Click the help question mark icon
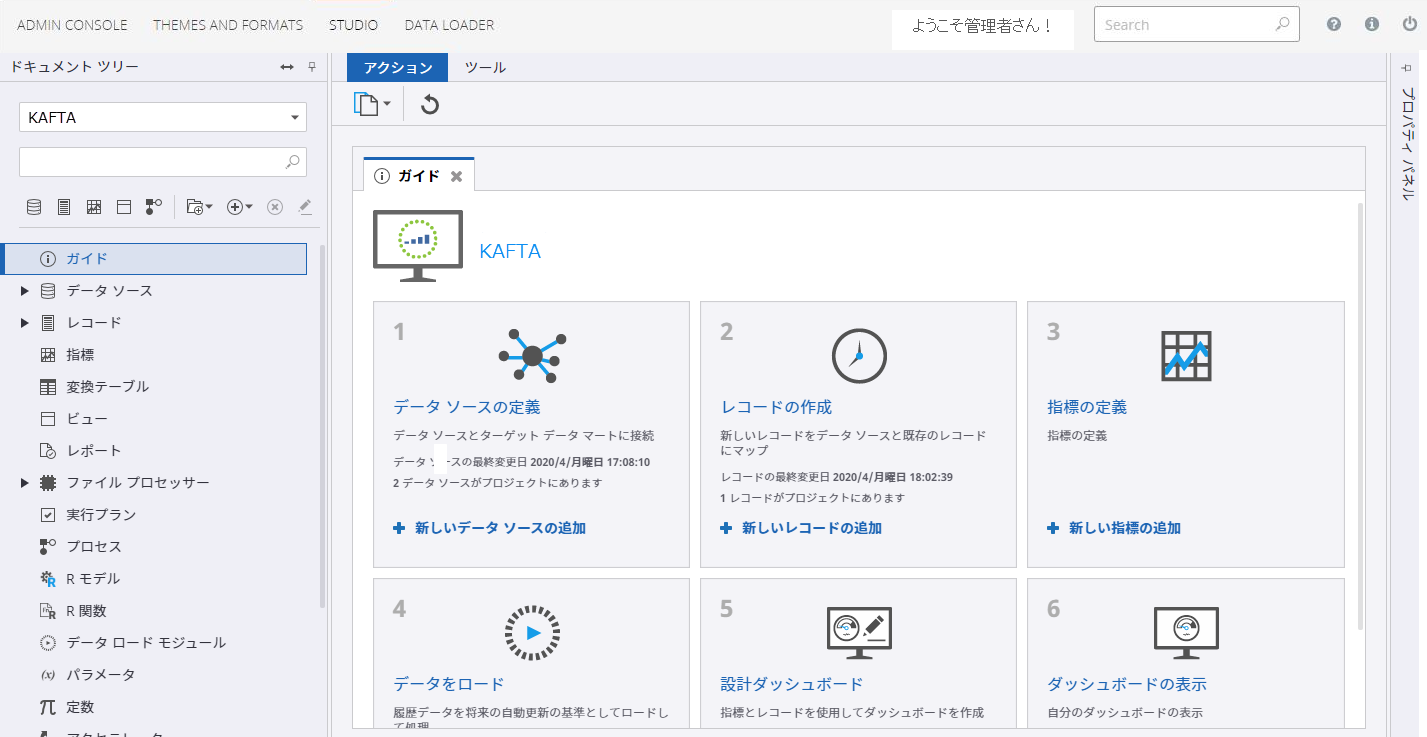Viewport: 1427px width, 737px height. (x=1334, y=25)
